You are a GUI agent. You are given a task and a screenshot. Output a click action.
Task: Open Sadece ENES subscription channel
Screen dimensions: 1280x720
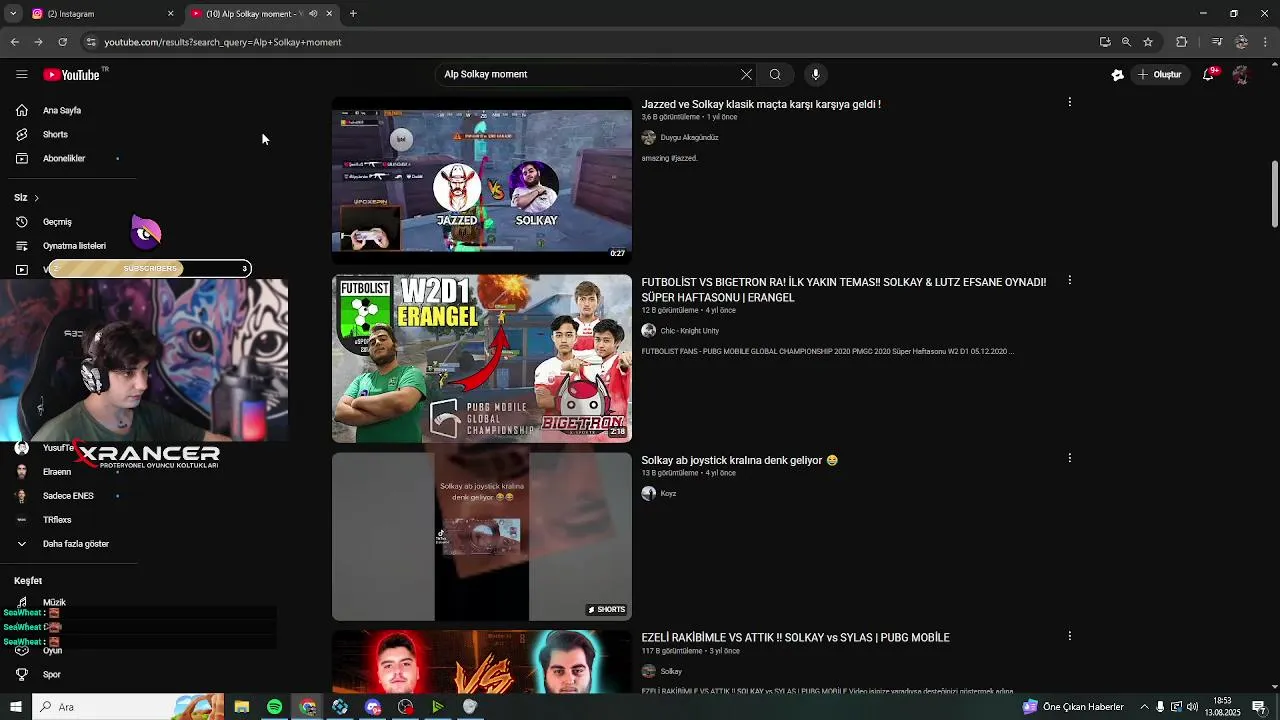pos(68,496)
